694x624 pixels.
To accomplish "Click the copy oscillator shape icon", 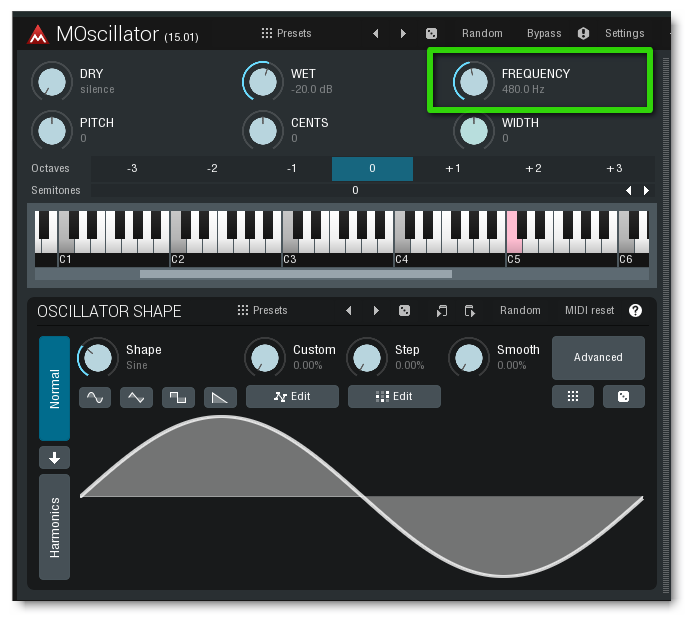I will tap(442, 311).
